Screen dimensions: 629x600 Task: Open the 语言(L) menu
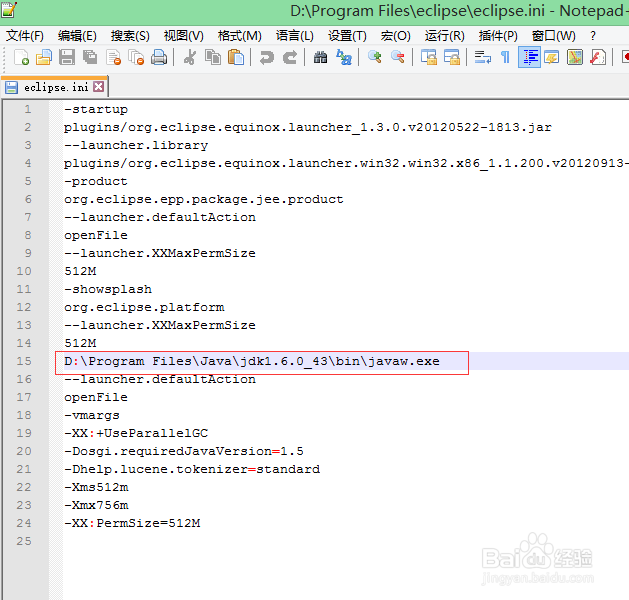click(294, 36)
